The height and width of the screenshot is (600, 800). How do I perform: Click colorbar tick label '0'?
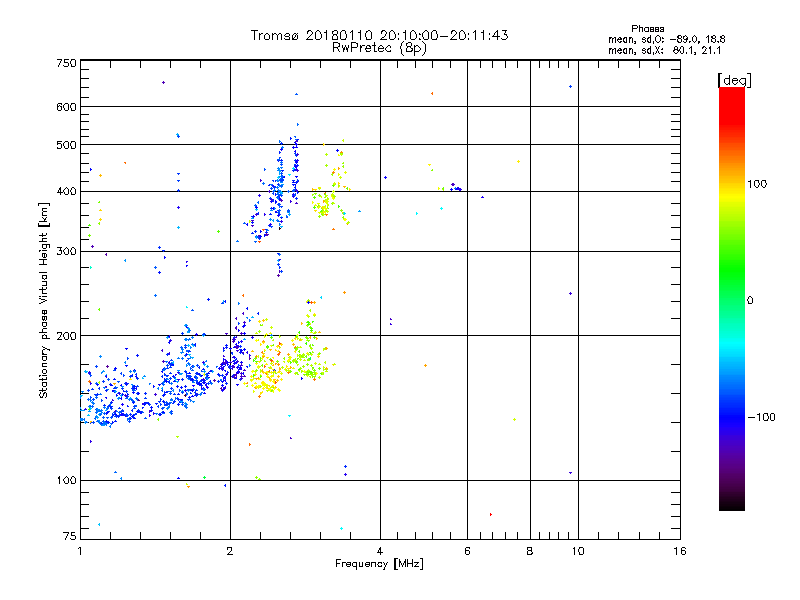tap(750, 301)
